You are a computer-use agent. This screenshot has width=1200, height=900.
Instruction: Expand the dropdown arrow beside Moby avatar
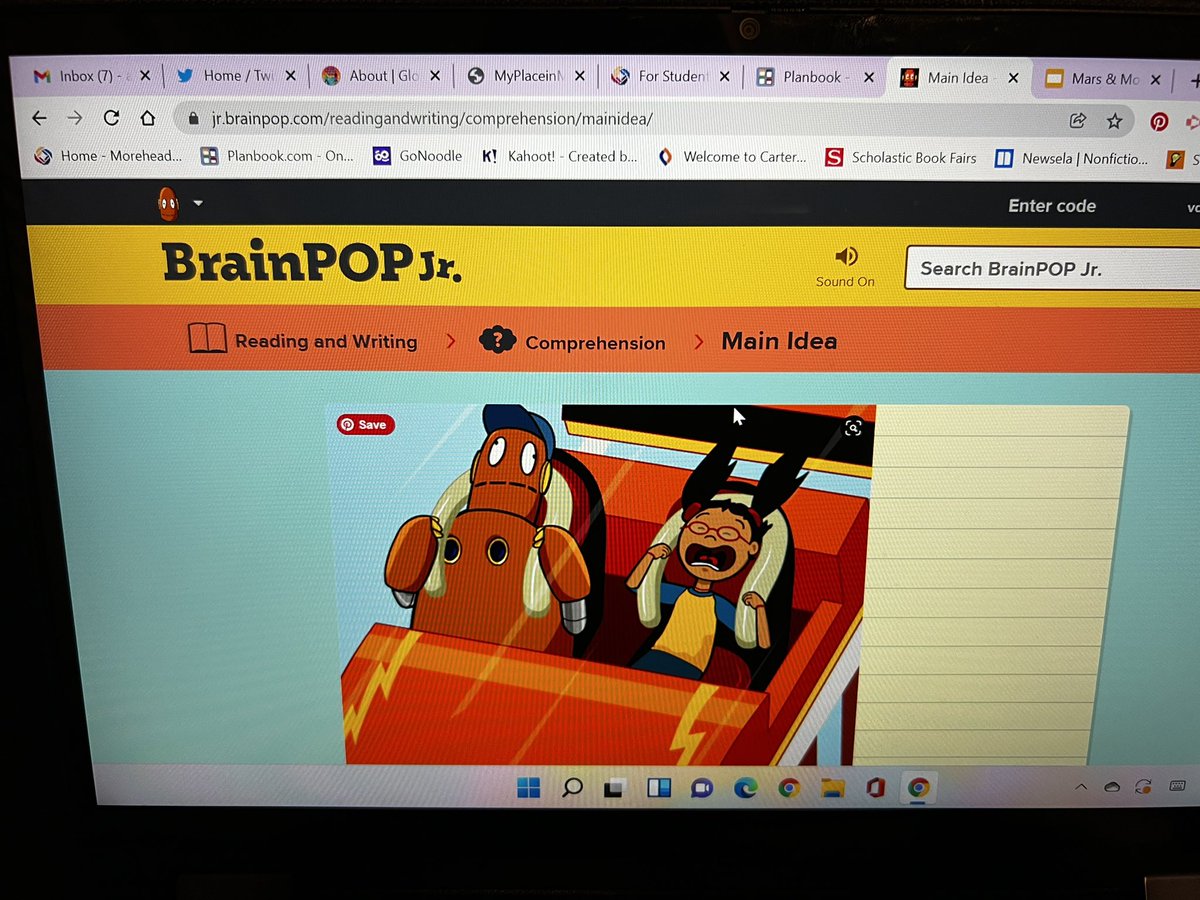pyautogui.click(x=198, y=203)
